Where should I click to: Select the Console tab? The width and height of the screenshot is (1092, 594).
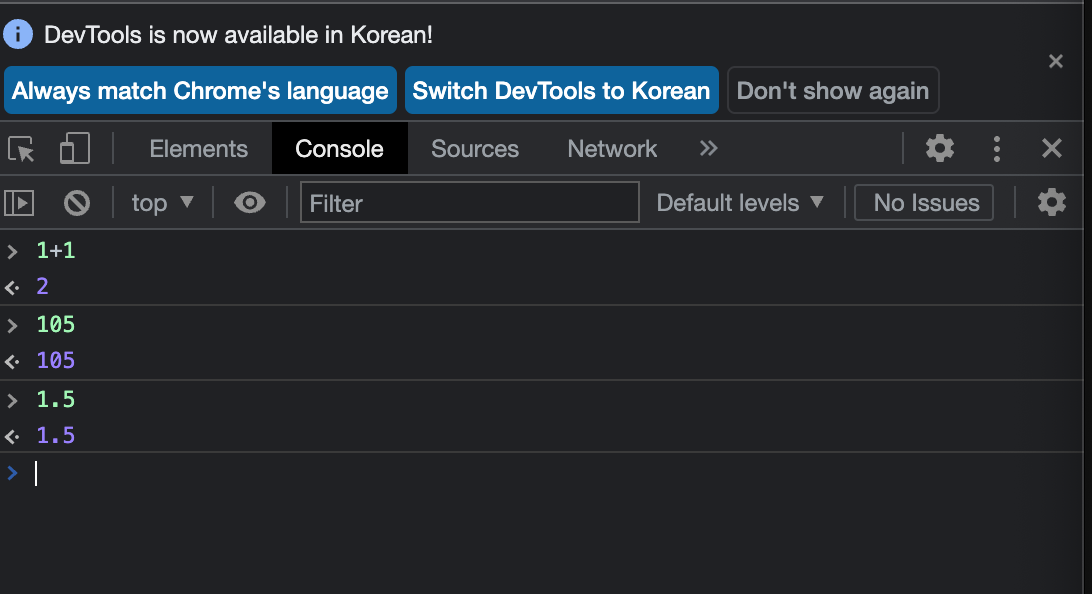pyautogui.click(x=339, y=149)
